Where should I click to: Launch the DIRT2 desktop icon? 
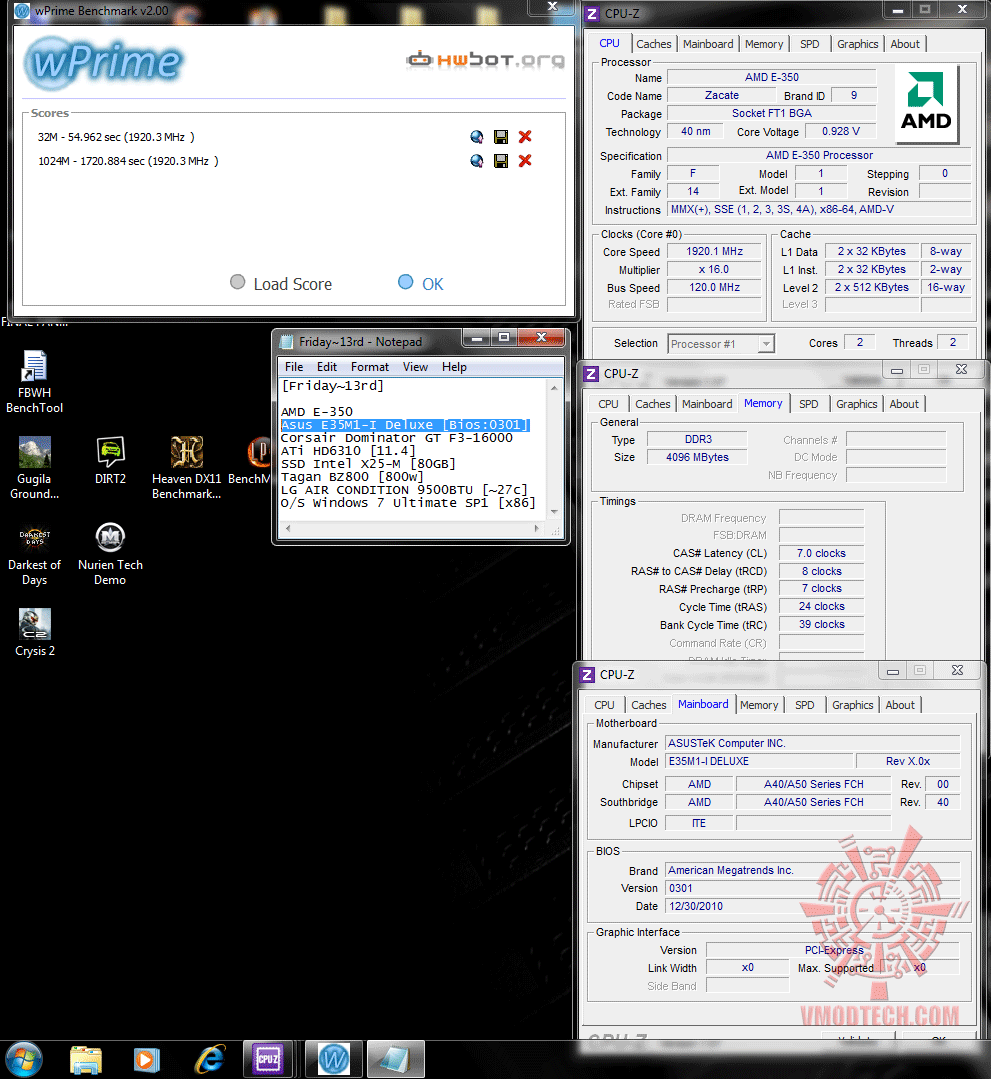point(110,461)
